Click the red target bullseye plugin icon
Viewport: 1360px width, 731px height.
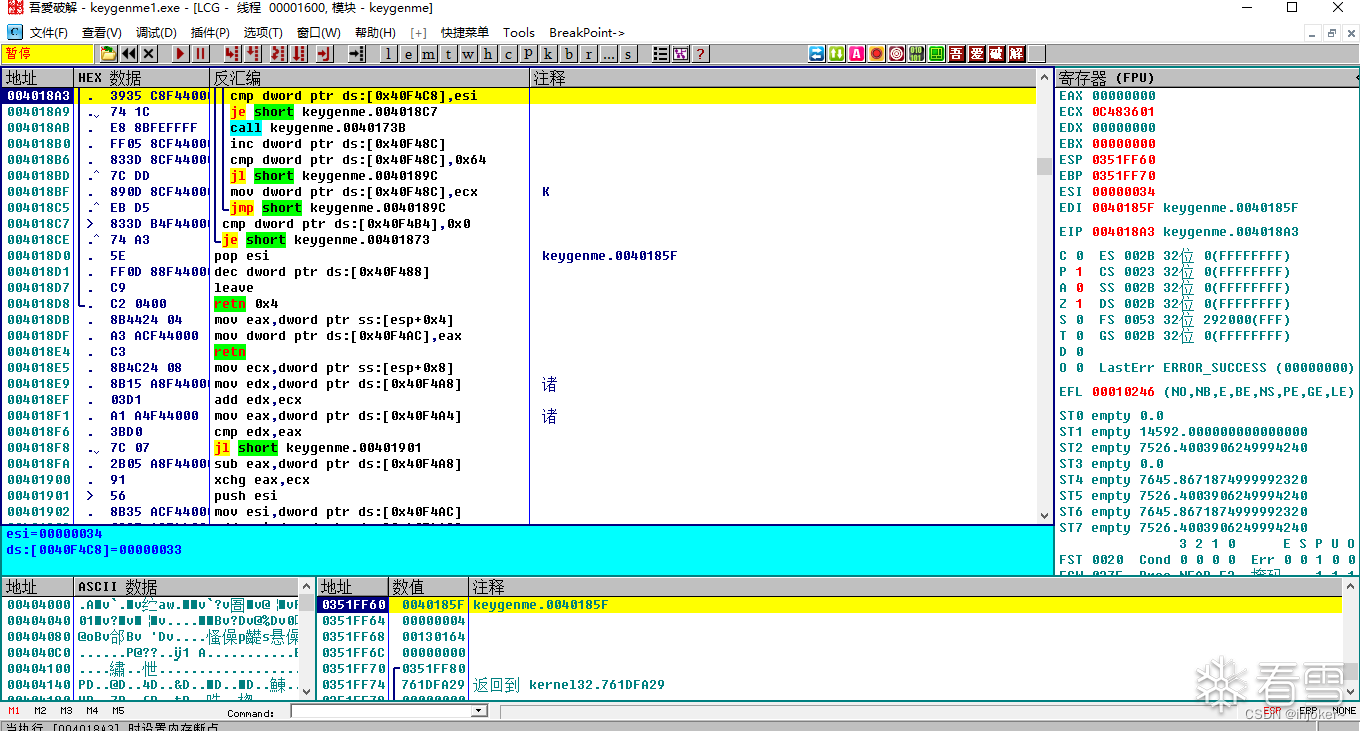(897, 54)
